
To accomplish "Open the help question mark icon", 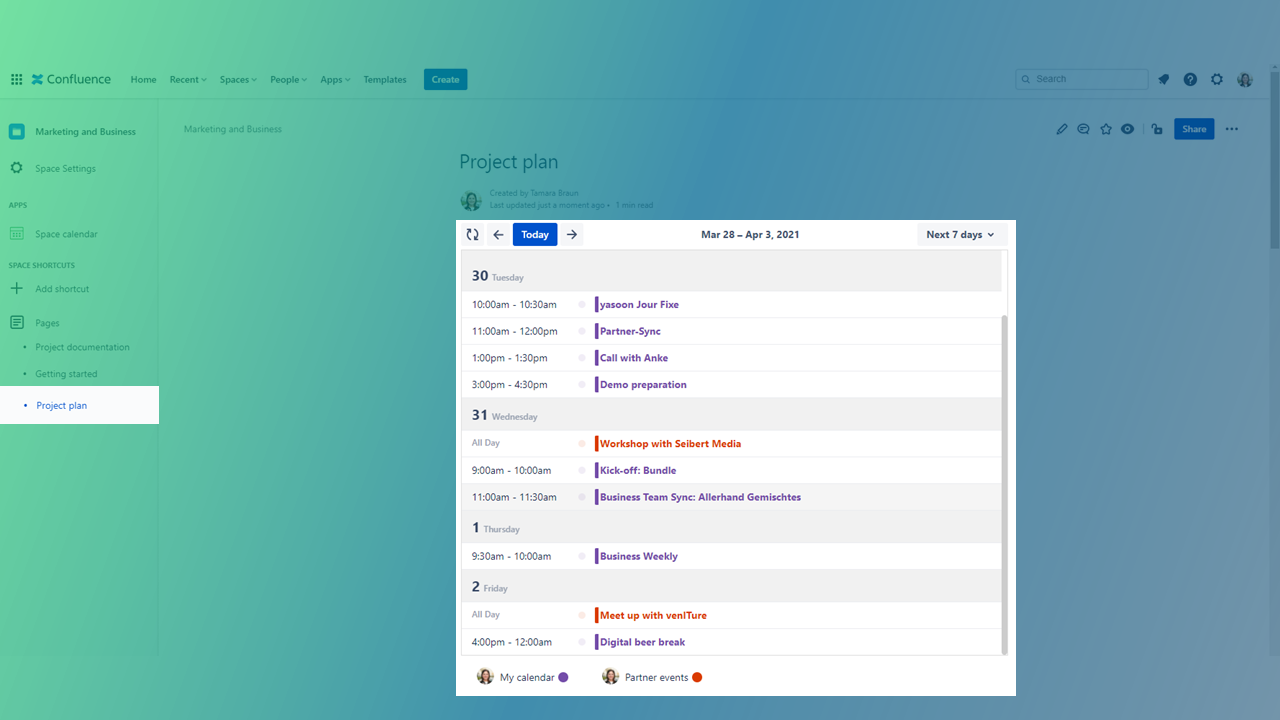I will [1190, 80].
